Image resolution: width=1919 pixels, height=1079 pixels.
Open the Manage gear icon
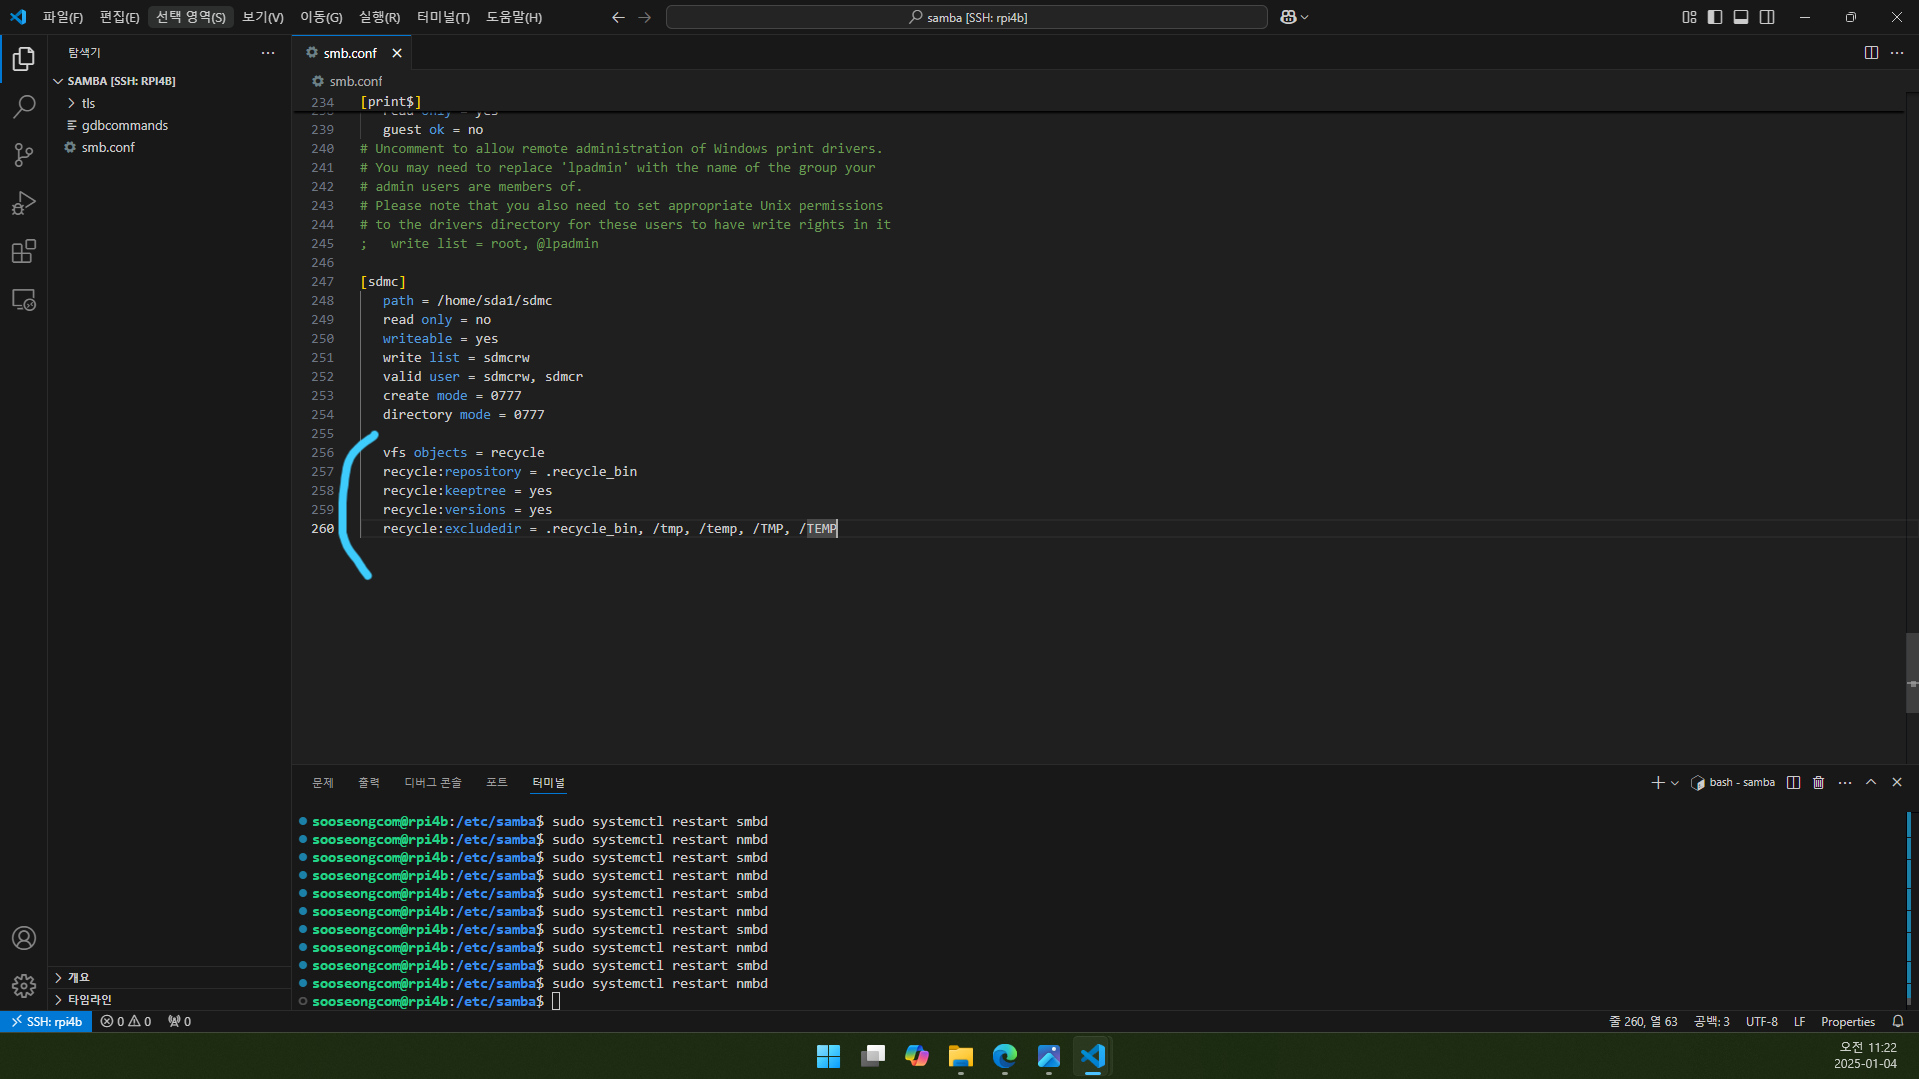24,986
